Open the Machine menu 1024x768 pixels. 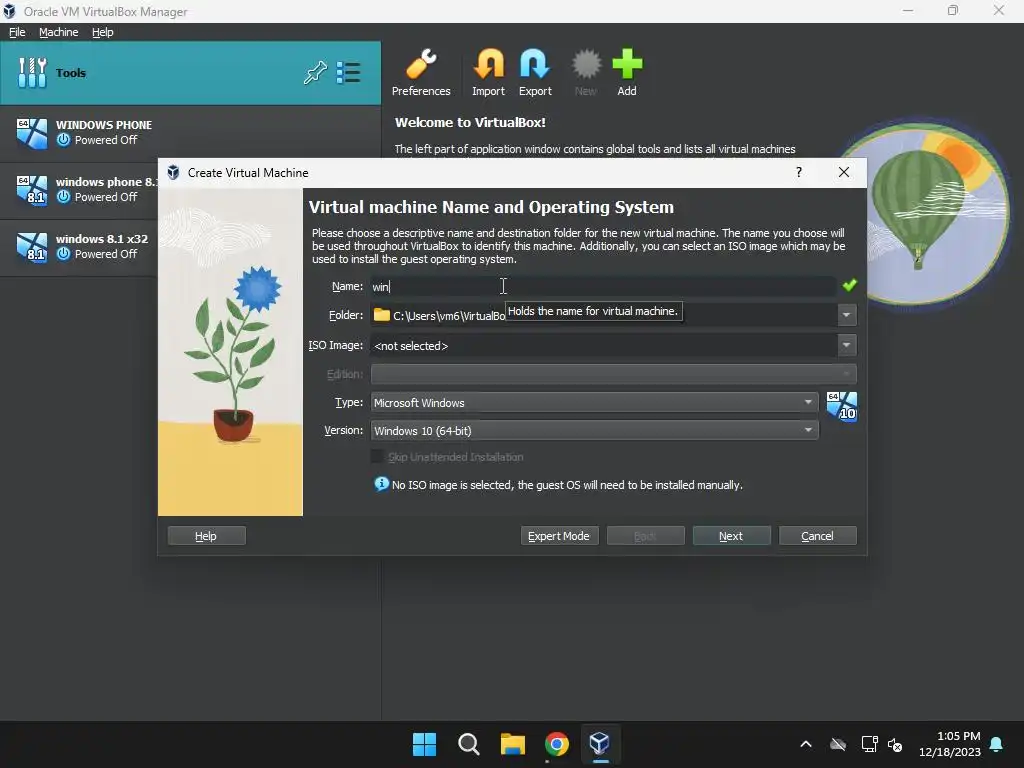(x=58, y=32)
